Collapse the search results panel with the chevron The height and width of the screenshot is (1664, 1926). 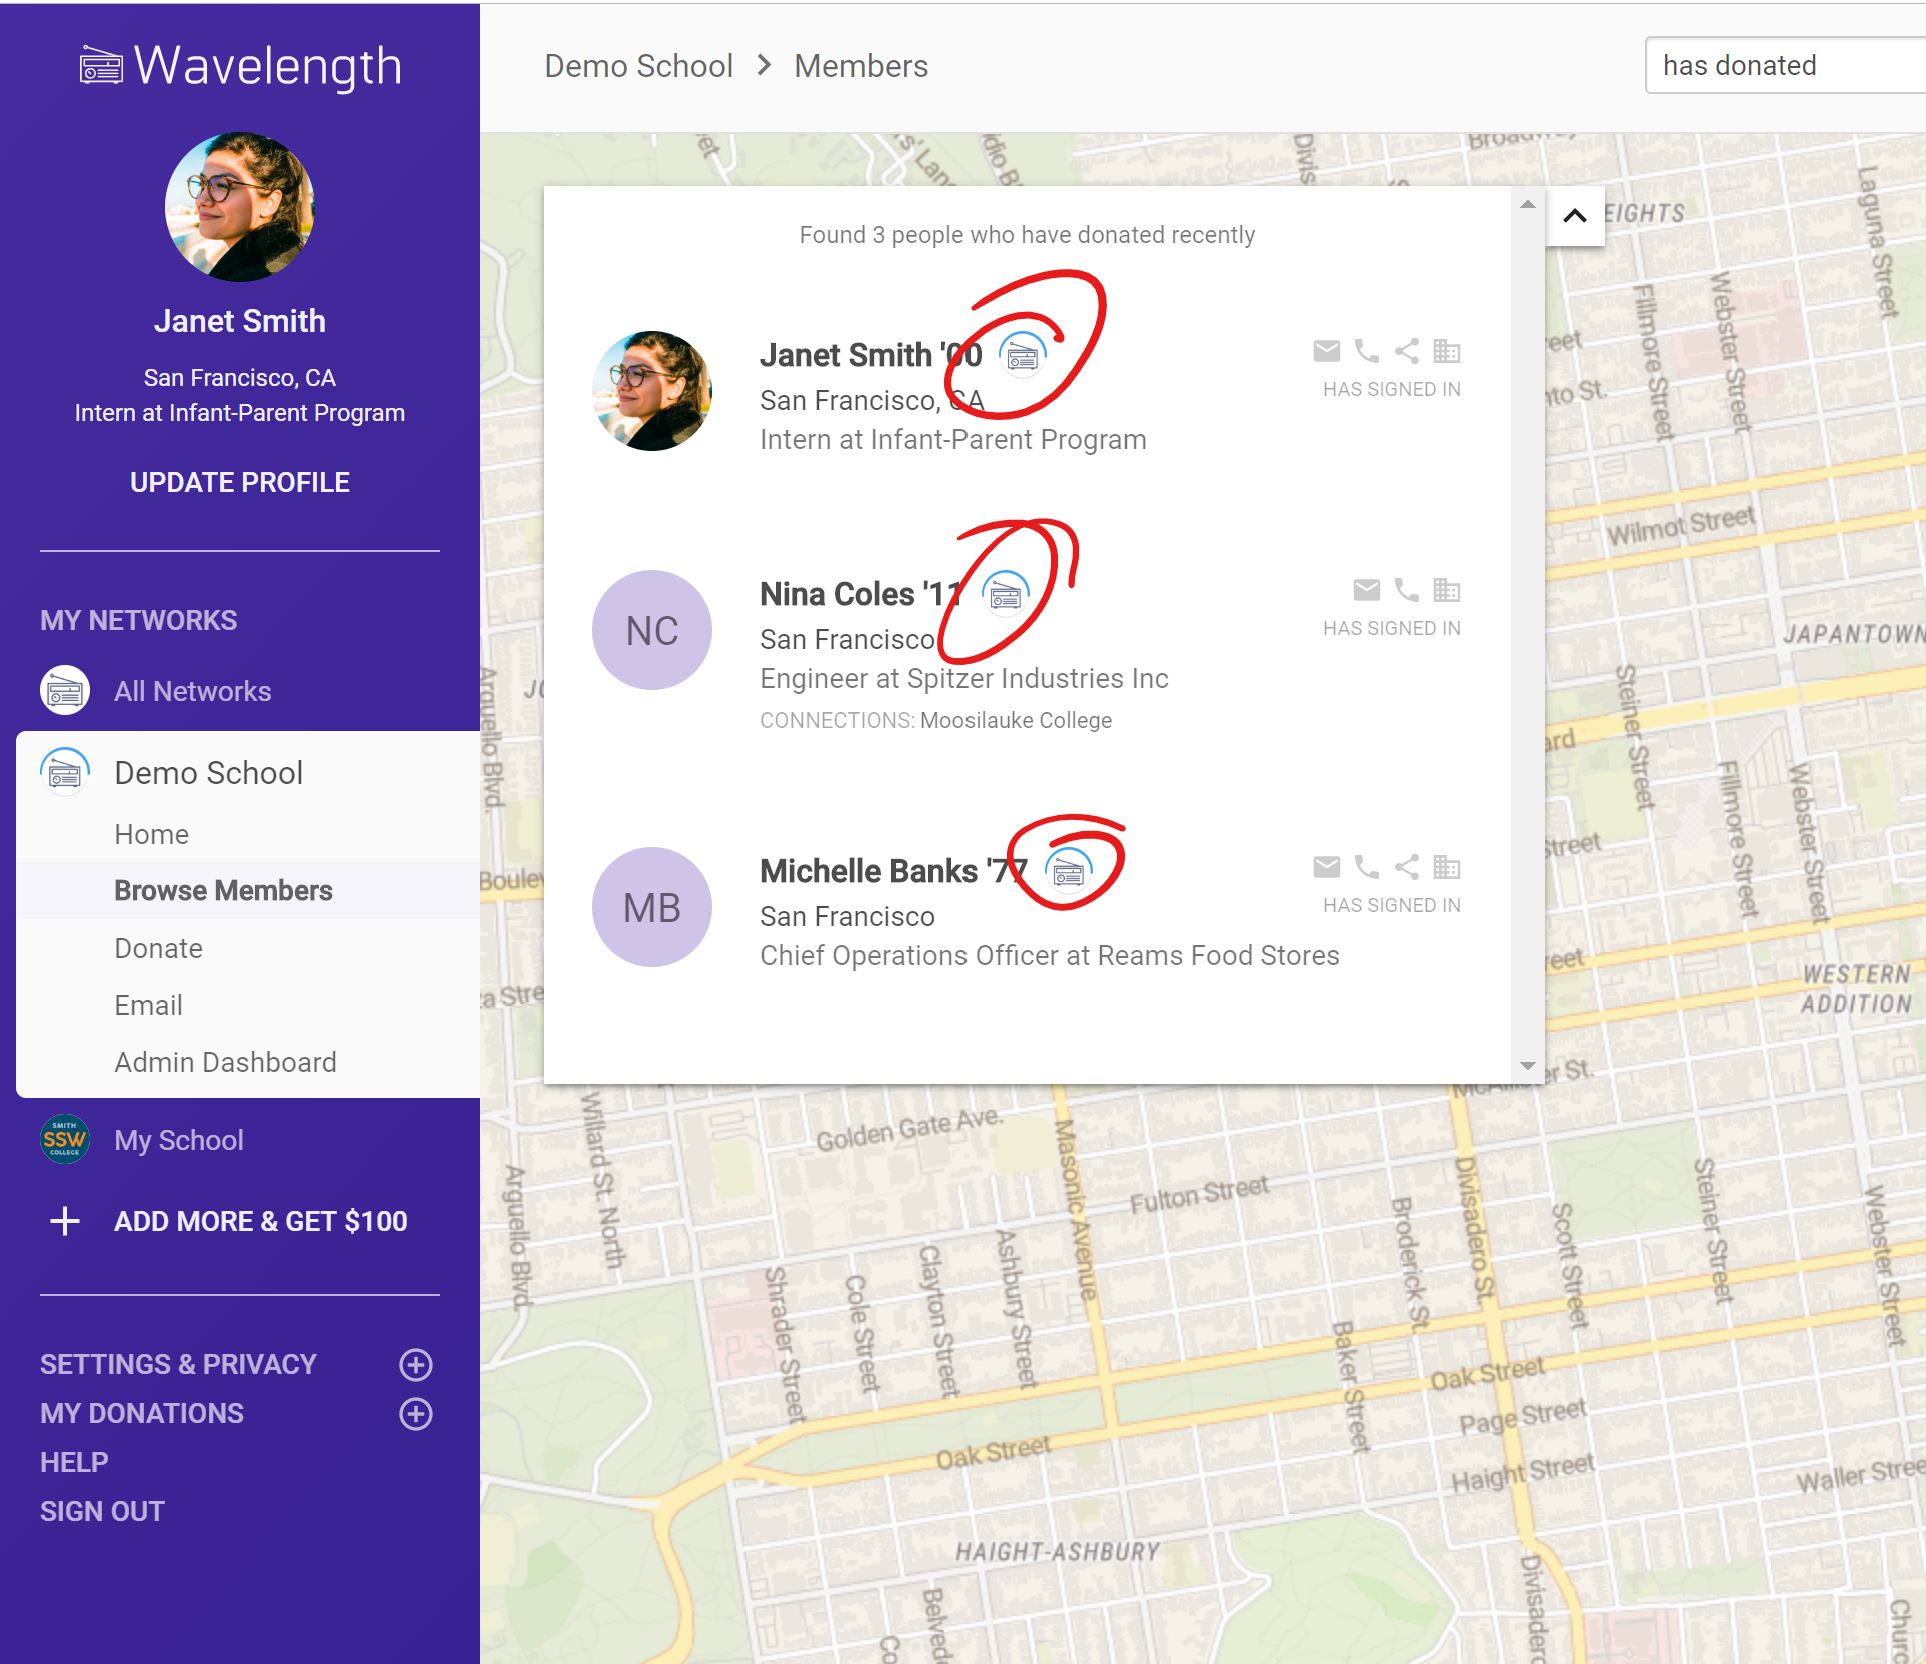(1574, 216)
